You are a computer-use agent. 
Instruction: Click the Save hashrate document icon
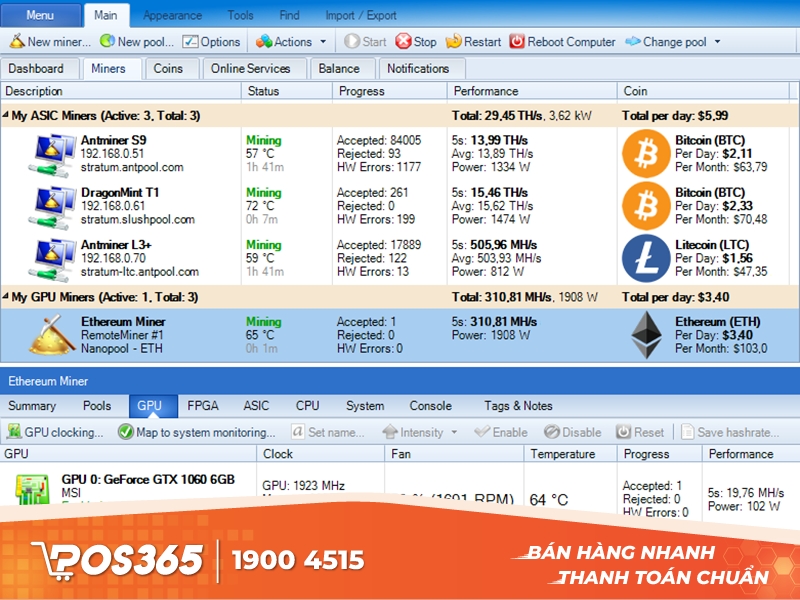[x=688, y=432]
